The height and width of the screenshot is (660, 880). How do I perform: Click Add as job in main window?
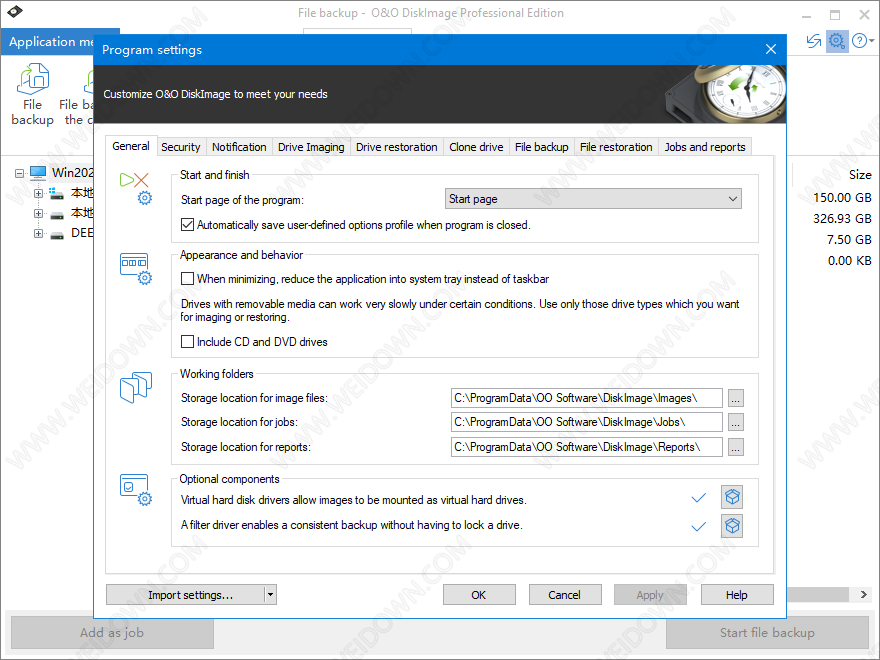(x=112, y=632)
